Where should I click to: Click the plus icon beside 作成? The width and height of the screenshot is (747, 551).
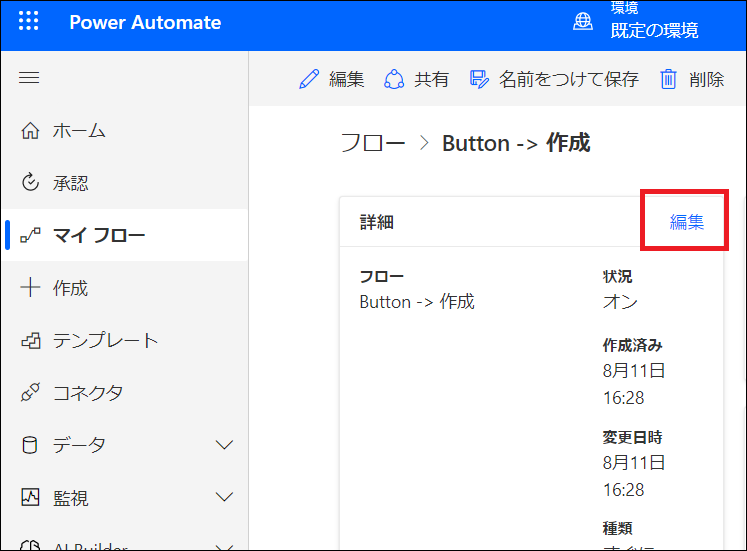(x=30, y=288)
